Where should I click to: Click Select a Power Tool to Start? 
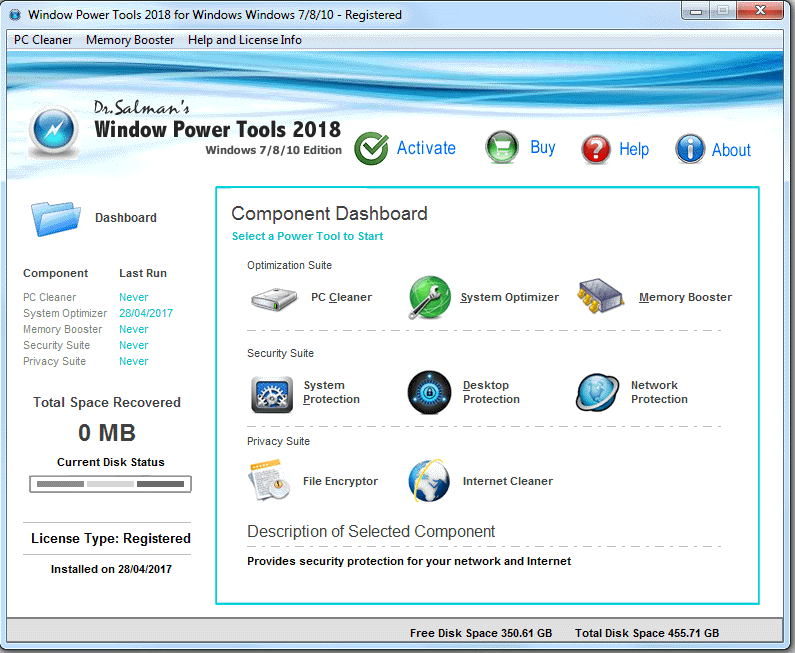tap(307, 236)
